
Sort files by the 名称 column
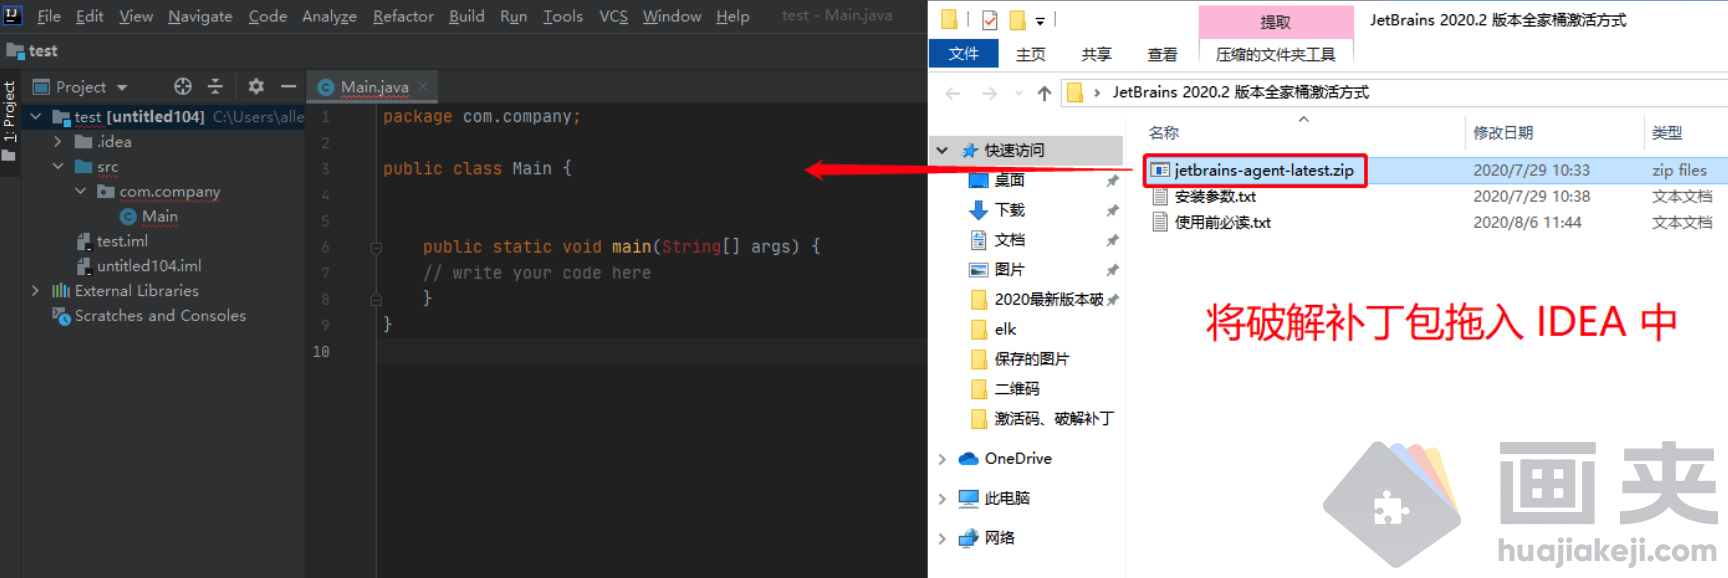(1164, 132)
